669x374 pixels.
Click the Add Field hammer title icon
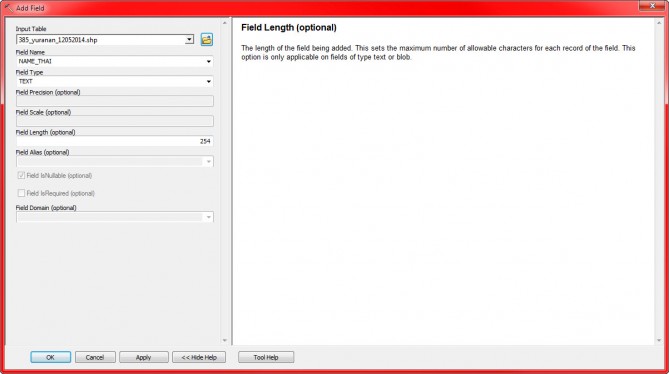[x=9, y=8]
